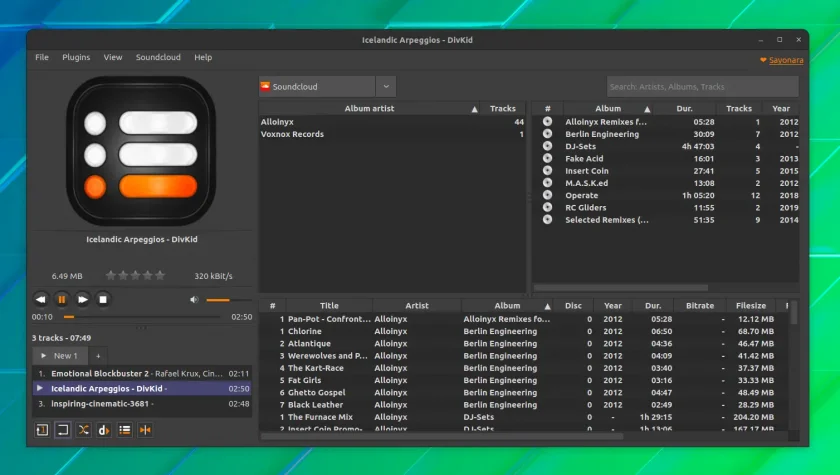Open the Plugins menu
The image size is (840, 475).
click(76, 57)
